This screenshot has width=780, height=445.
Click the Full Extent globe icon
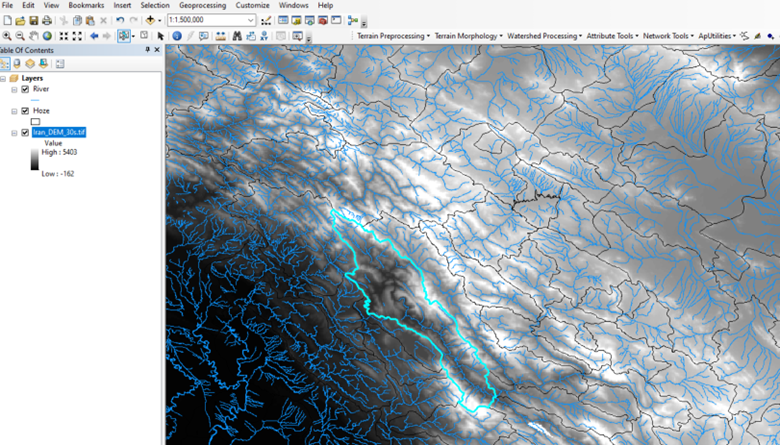click(x=47, y=36)
